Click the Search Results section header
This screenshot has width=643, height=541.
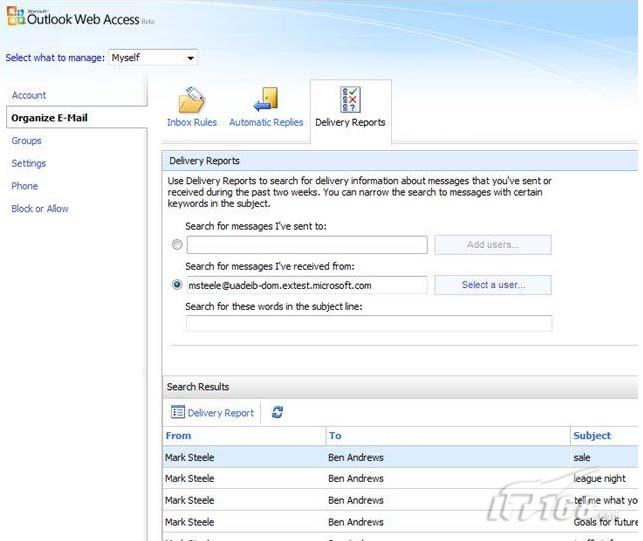coord(401,387)
